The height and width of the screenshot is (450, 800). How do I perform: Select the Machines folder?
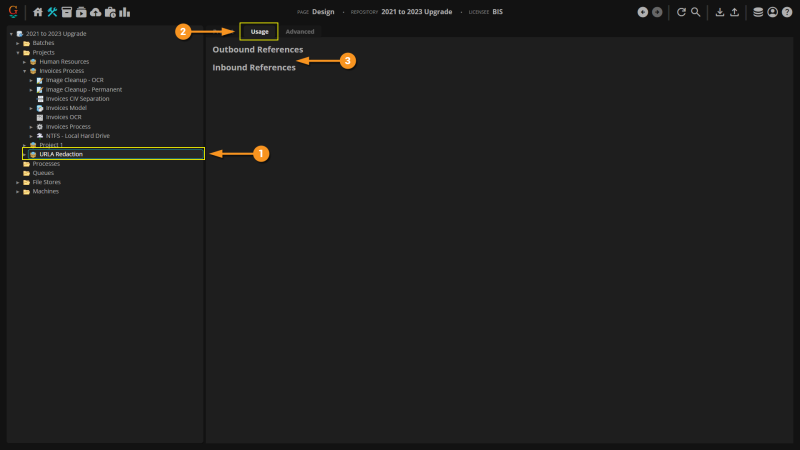(45, 191)
